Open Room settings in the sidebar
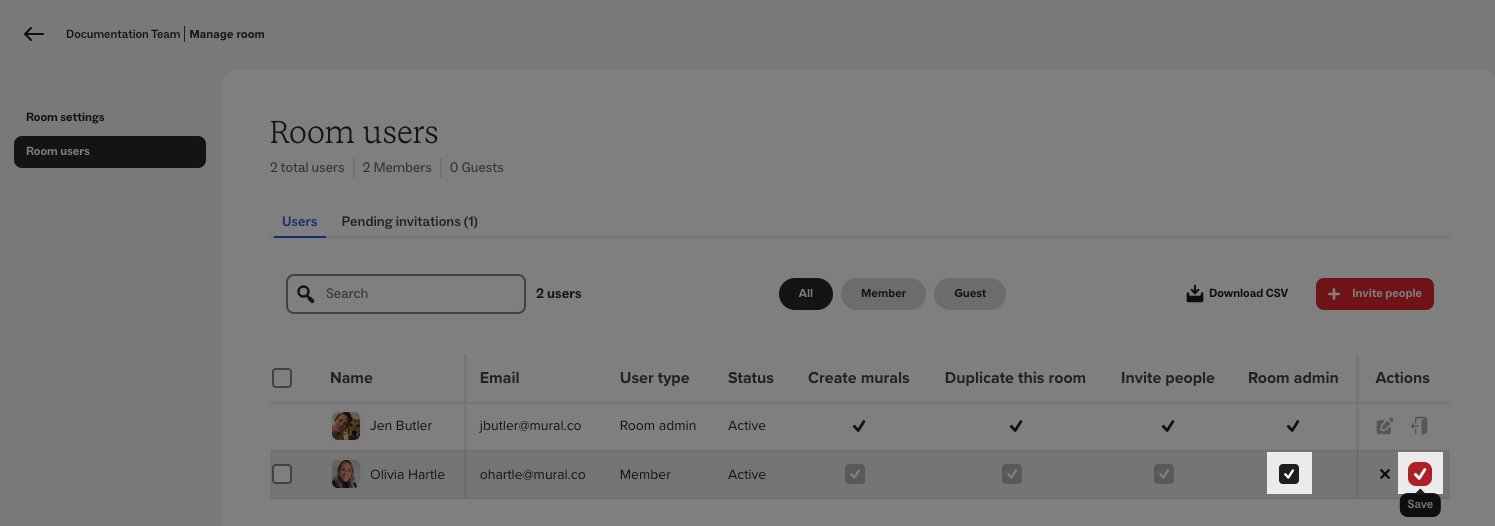Image resolution: width=1495 pixels, height=526 pixels. point(65,117)
